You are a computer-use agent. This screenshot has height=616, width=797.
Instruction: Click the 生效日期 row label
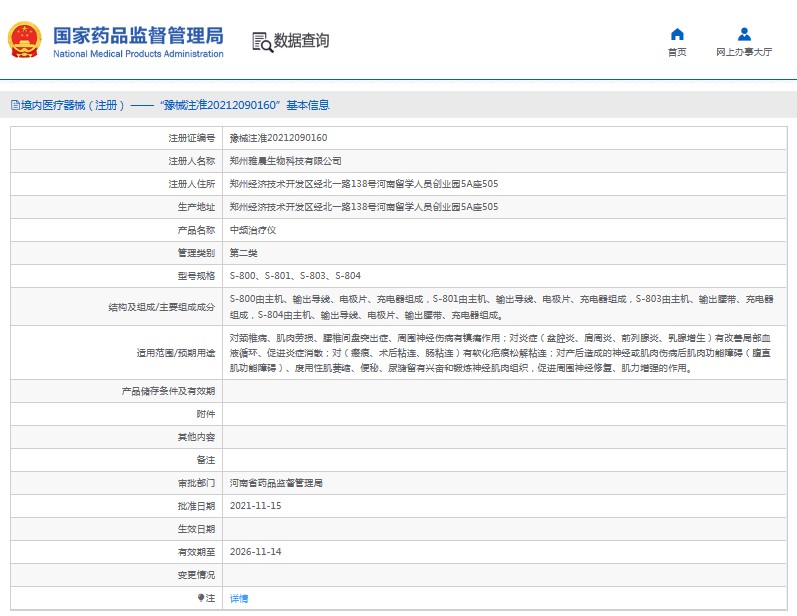tap(196, 529)
